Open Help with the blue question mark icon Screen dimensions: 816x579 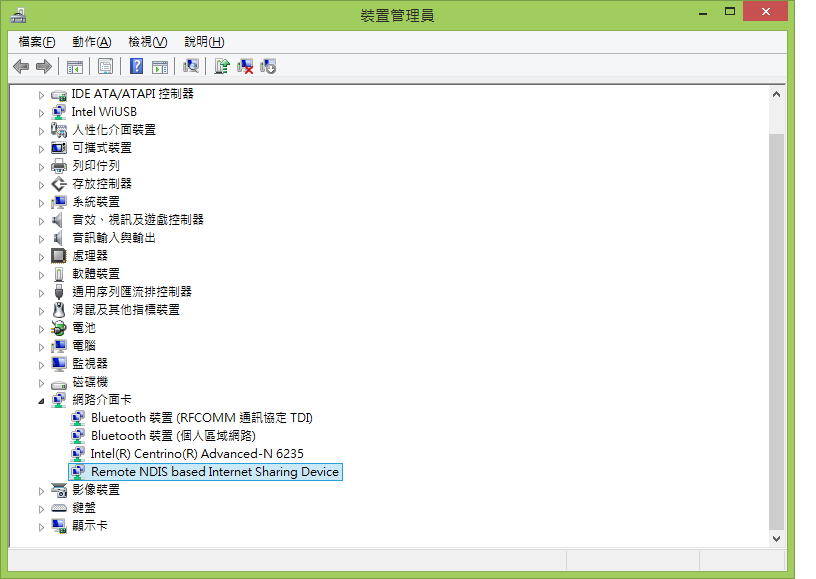136,67
